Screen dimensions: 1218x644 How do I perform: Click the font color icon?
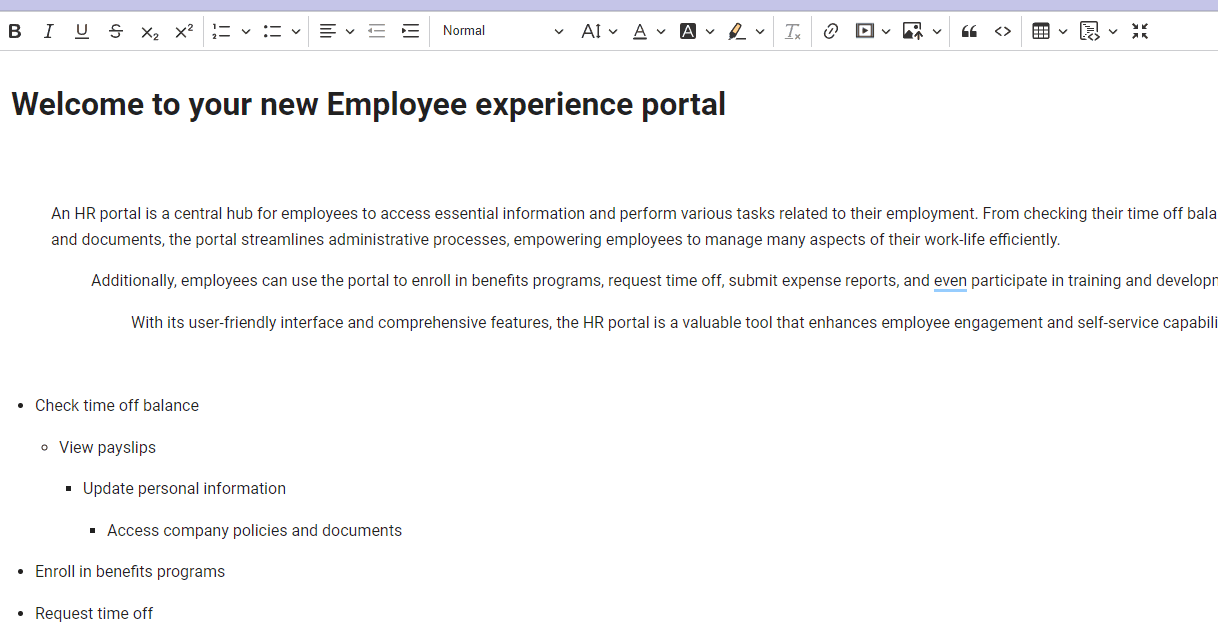640,31
